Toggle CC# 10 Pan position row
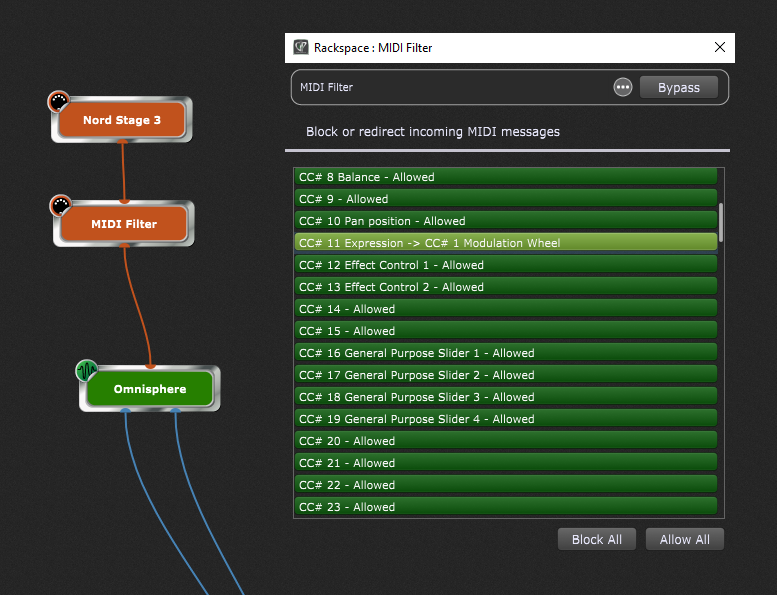Image resolution: width=777 pixels, height=595 pixels. [x=506, y=221]
